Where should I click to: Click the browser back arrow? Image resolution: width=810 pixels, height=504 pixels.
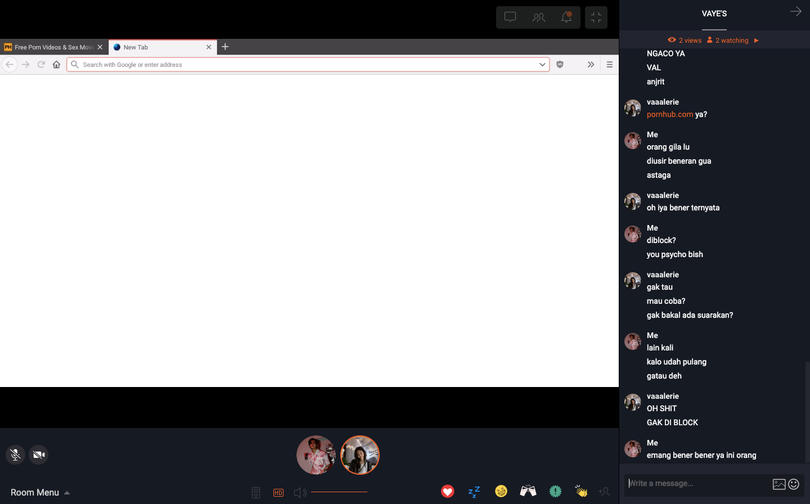[x=9, y=65]
